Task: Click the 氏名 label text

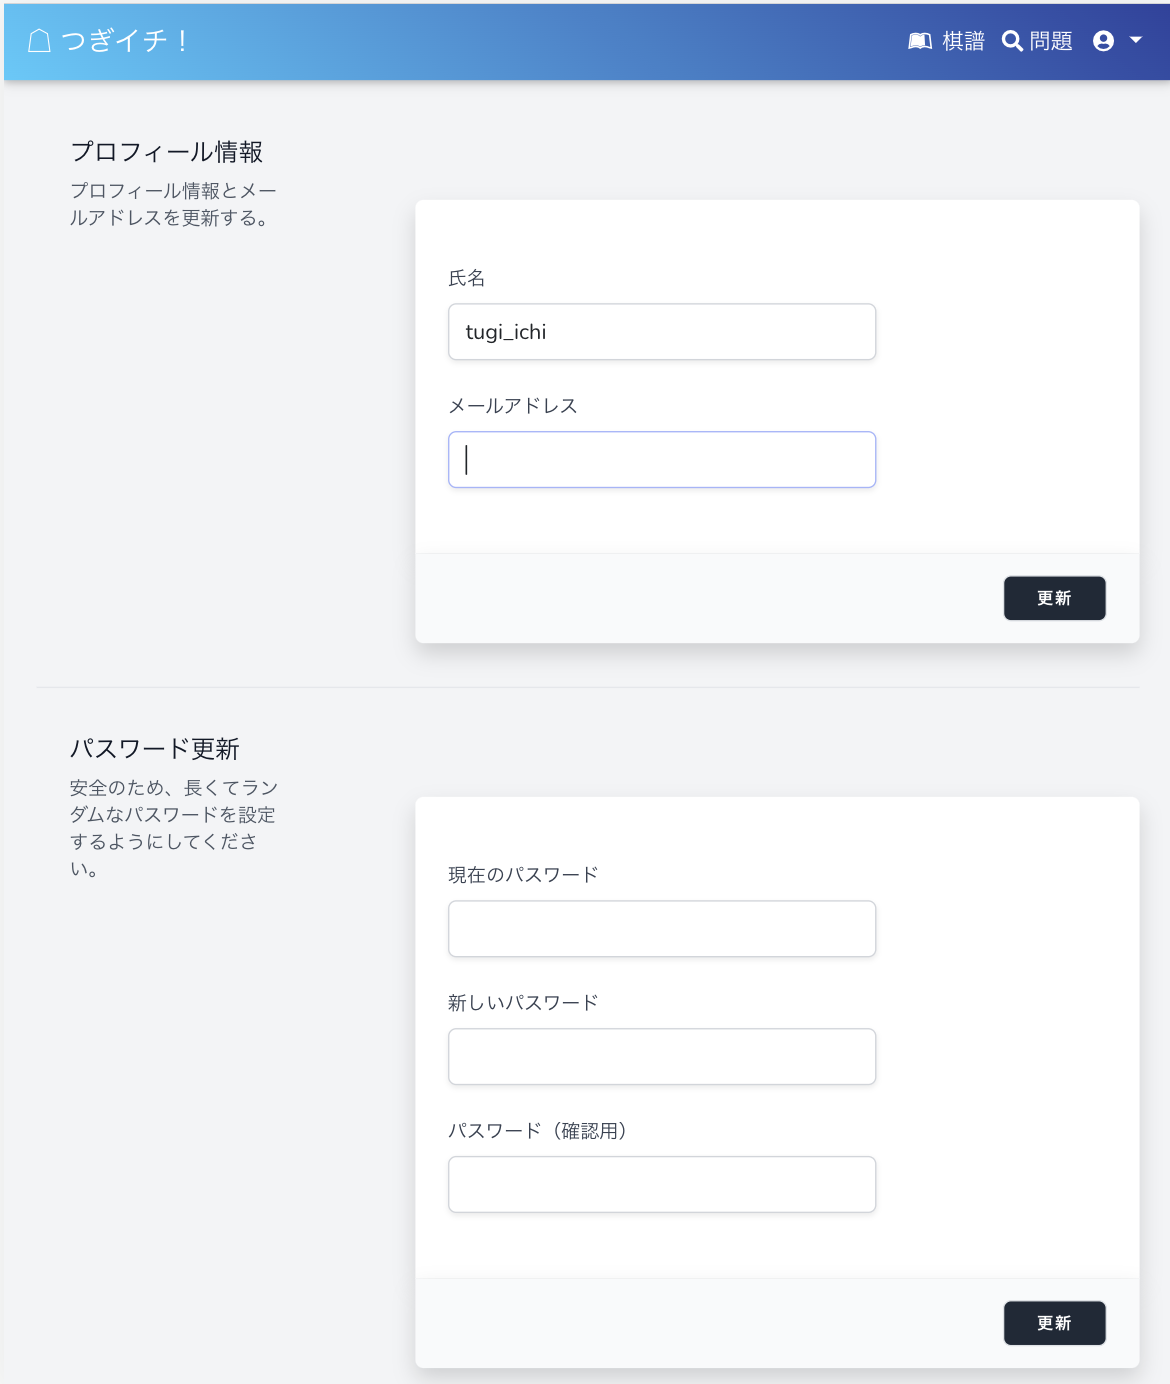Action: (467, 278)
